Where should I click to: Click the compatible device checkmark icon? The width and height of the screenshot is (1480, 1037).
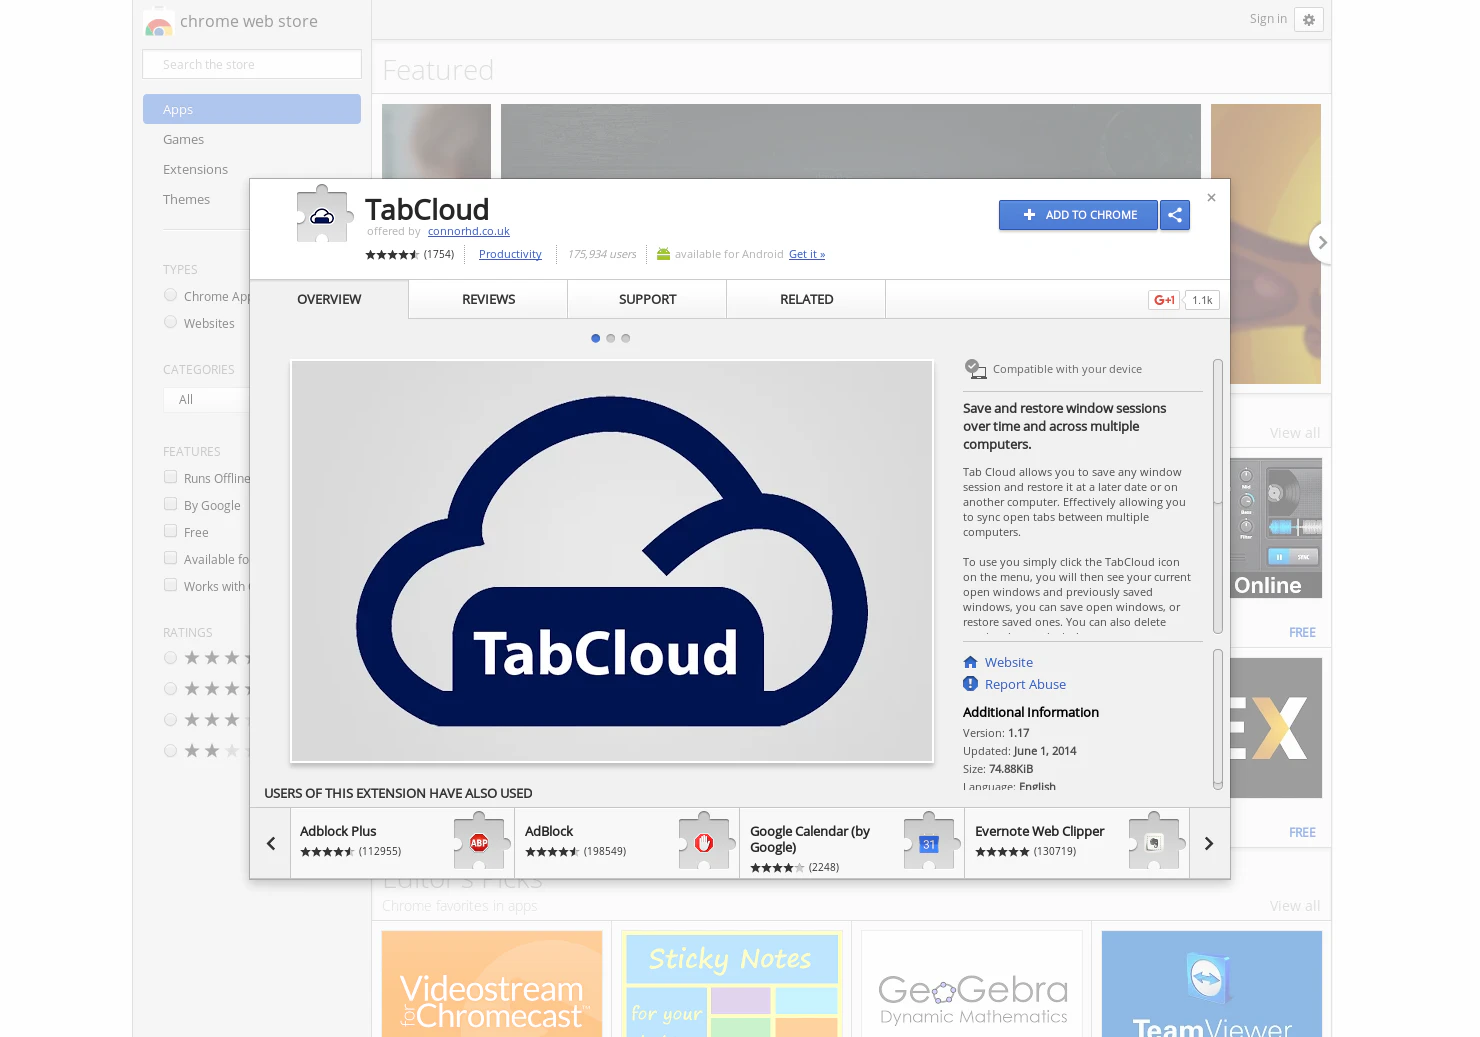[x=975, y=369]
